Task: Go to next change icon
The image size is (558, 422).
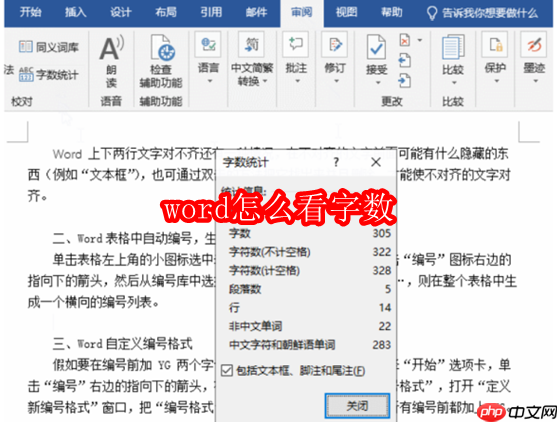Action: (405, 80)
